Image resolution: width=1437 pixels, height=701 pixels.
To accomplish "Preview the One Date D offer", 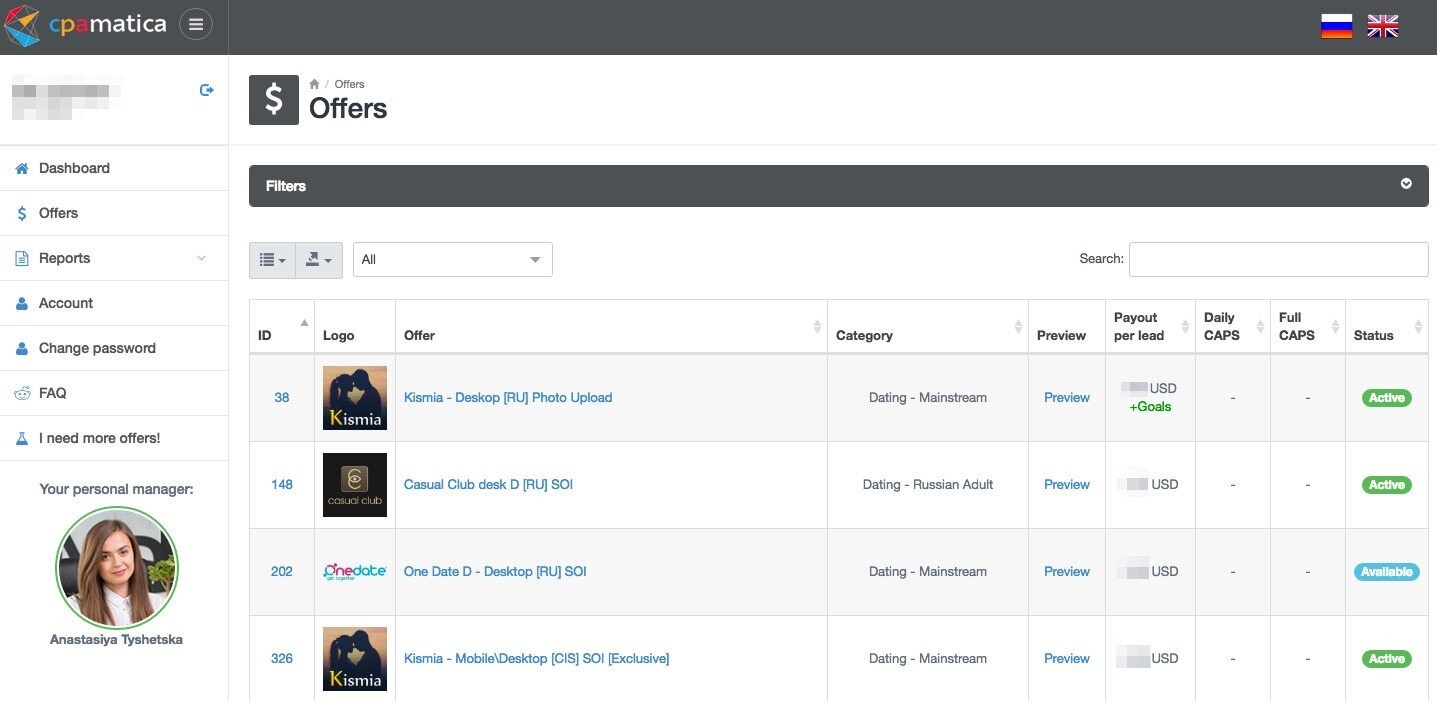I will point(1066,572).
